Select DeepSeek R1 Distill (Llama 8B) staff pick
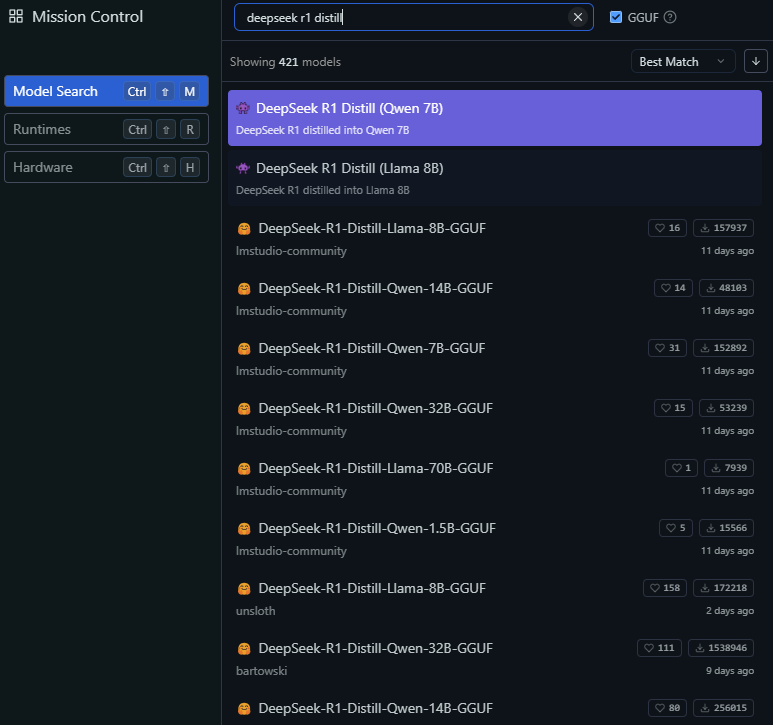 click(494, 178)
